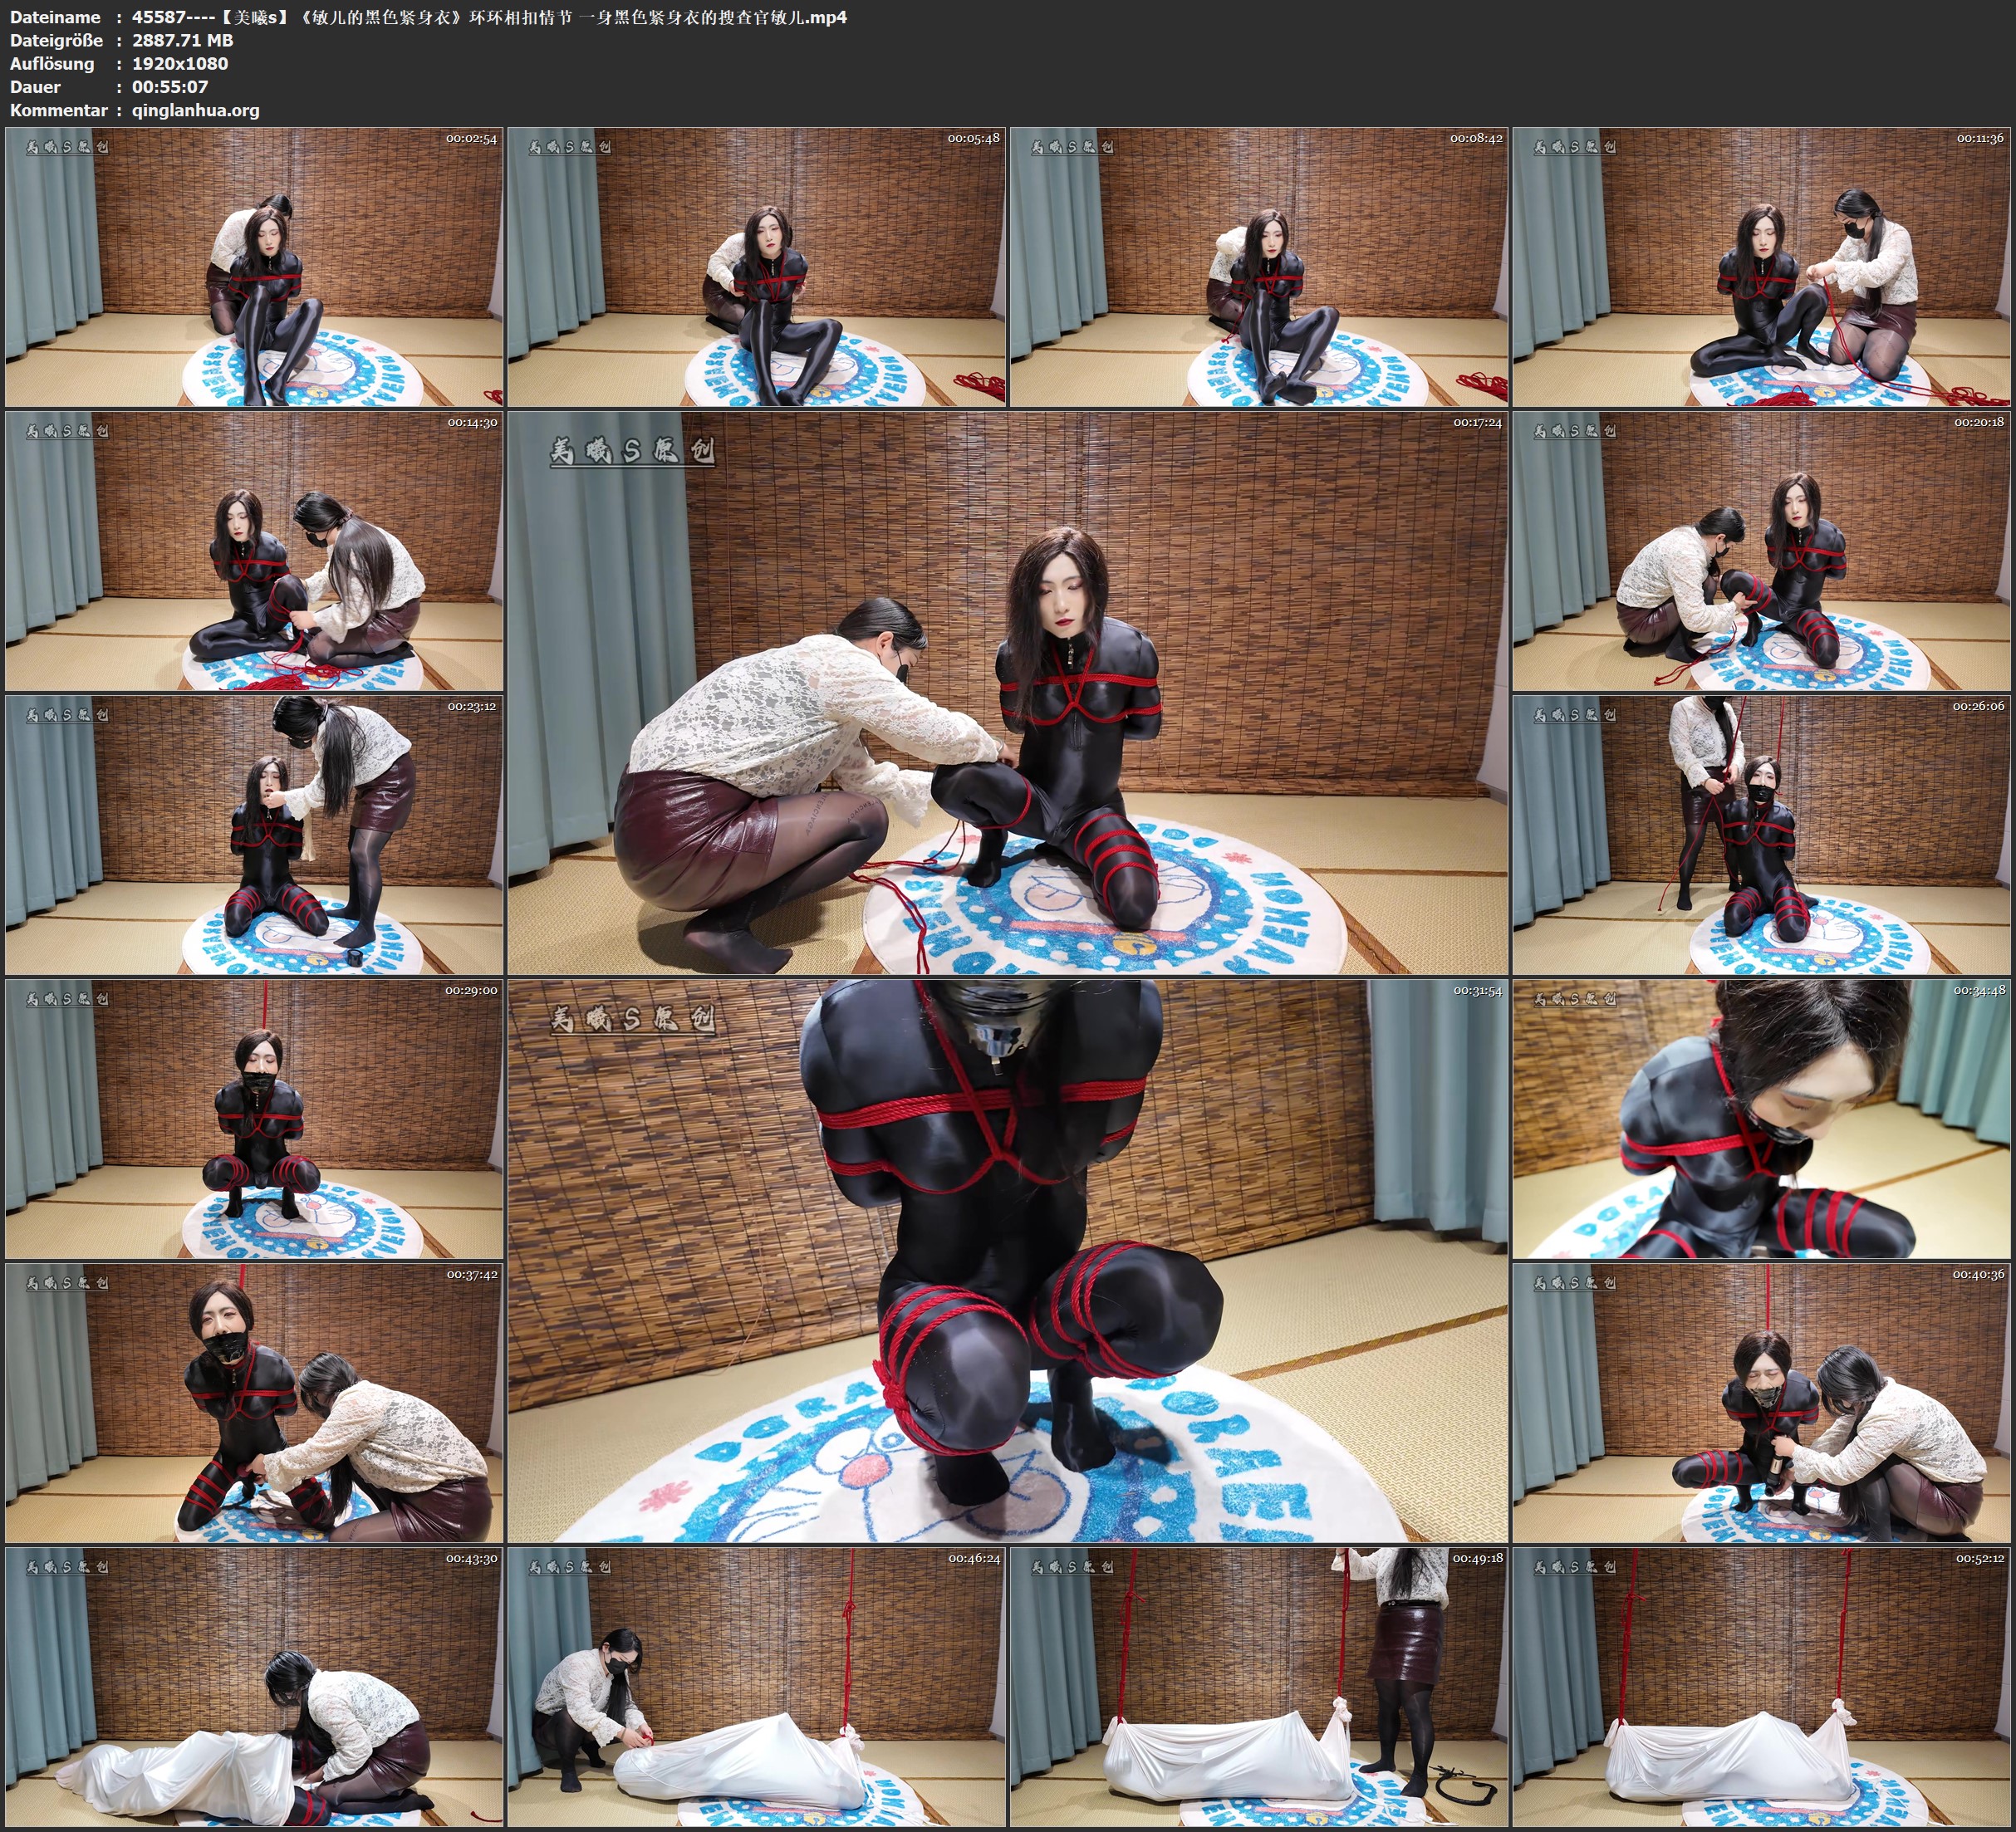The width and height of the screenshot is (2016, 1832).
Task: Click the thumbnail stamped 00:40:36
Action: (x=1761, y=1403)
